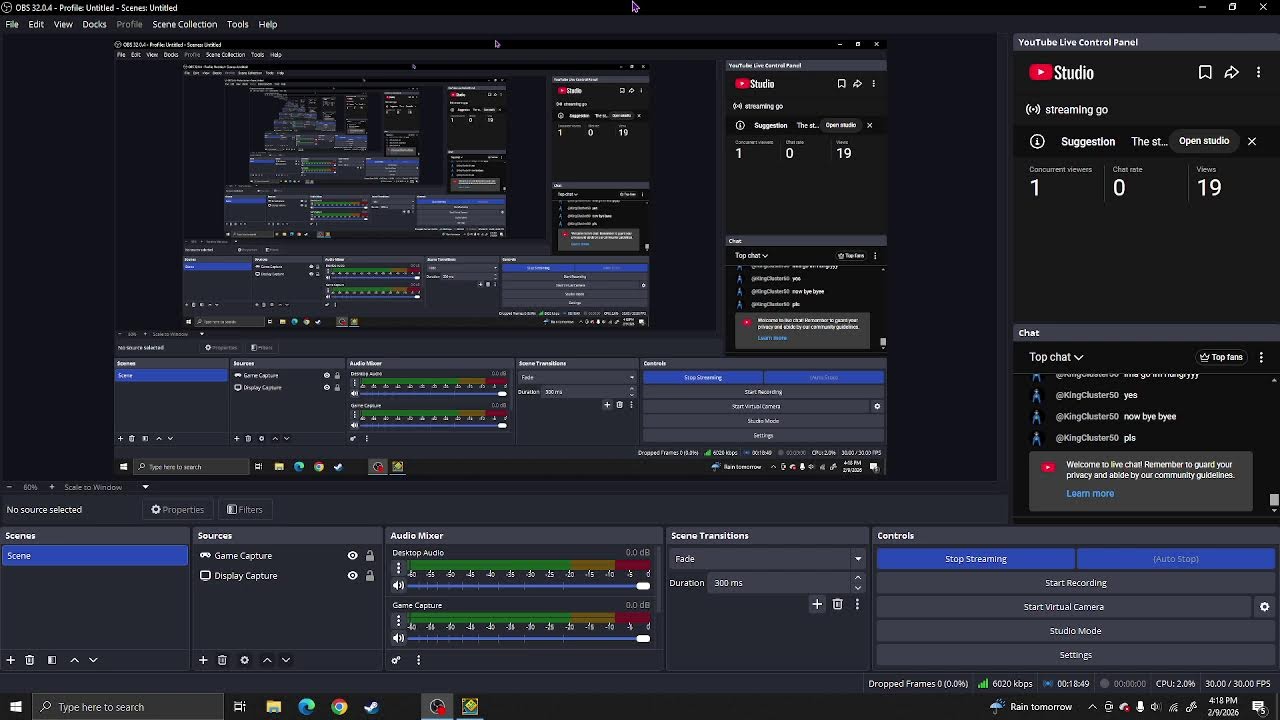
Task: Open the Help menu
Action: (x=268, y=24)
